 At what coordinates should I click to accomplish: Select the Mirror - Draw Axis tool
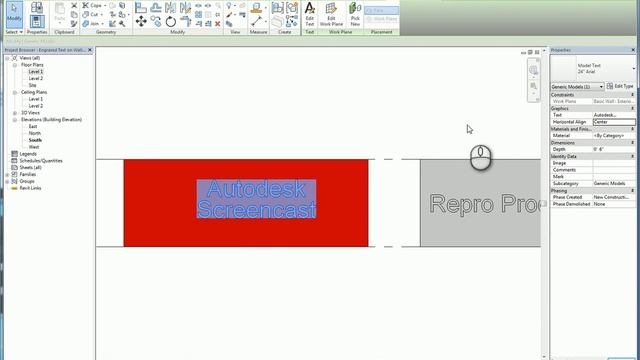(185, 7)
